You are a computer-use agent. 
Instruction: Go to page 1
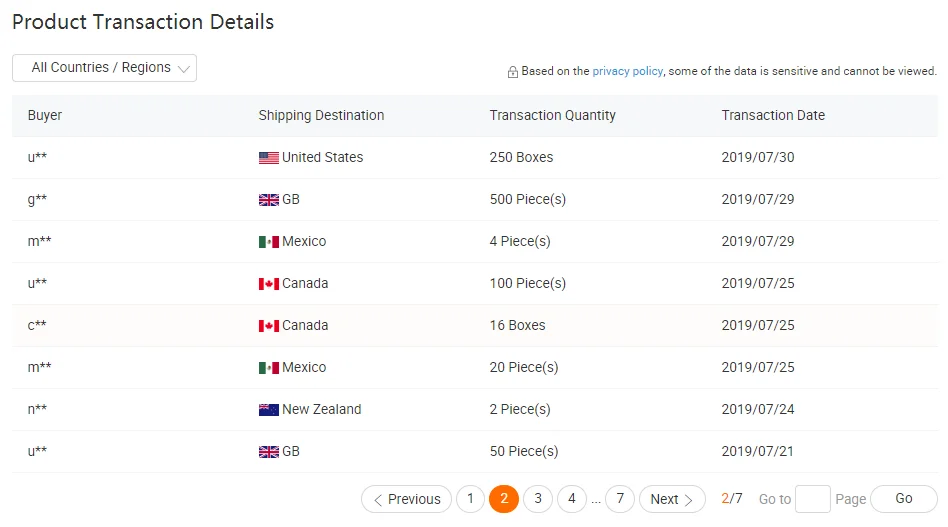[470, 499]
